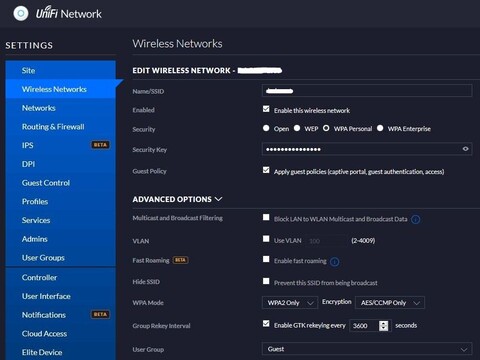
Task: Click info icon beside Multicast and Broadcast Data
Action: coord(415,219)
